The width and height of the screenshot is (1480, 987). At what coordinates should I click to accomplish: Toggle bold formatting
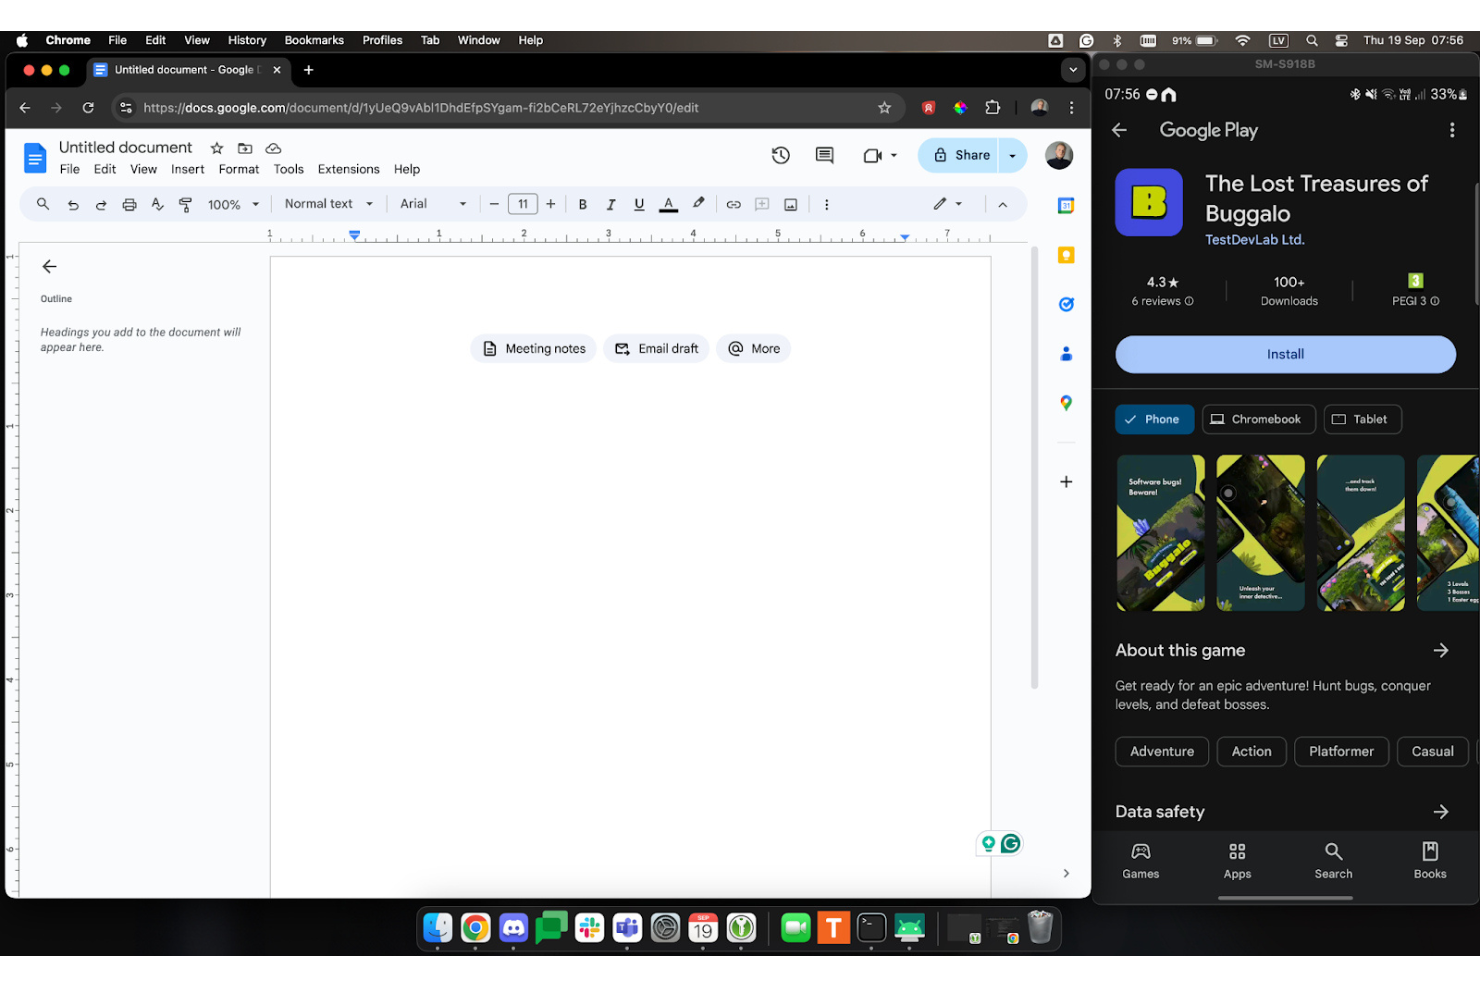click(x=583, y=204)
